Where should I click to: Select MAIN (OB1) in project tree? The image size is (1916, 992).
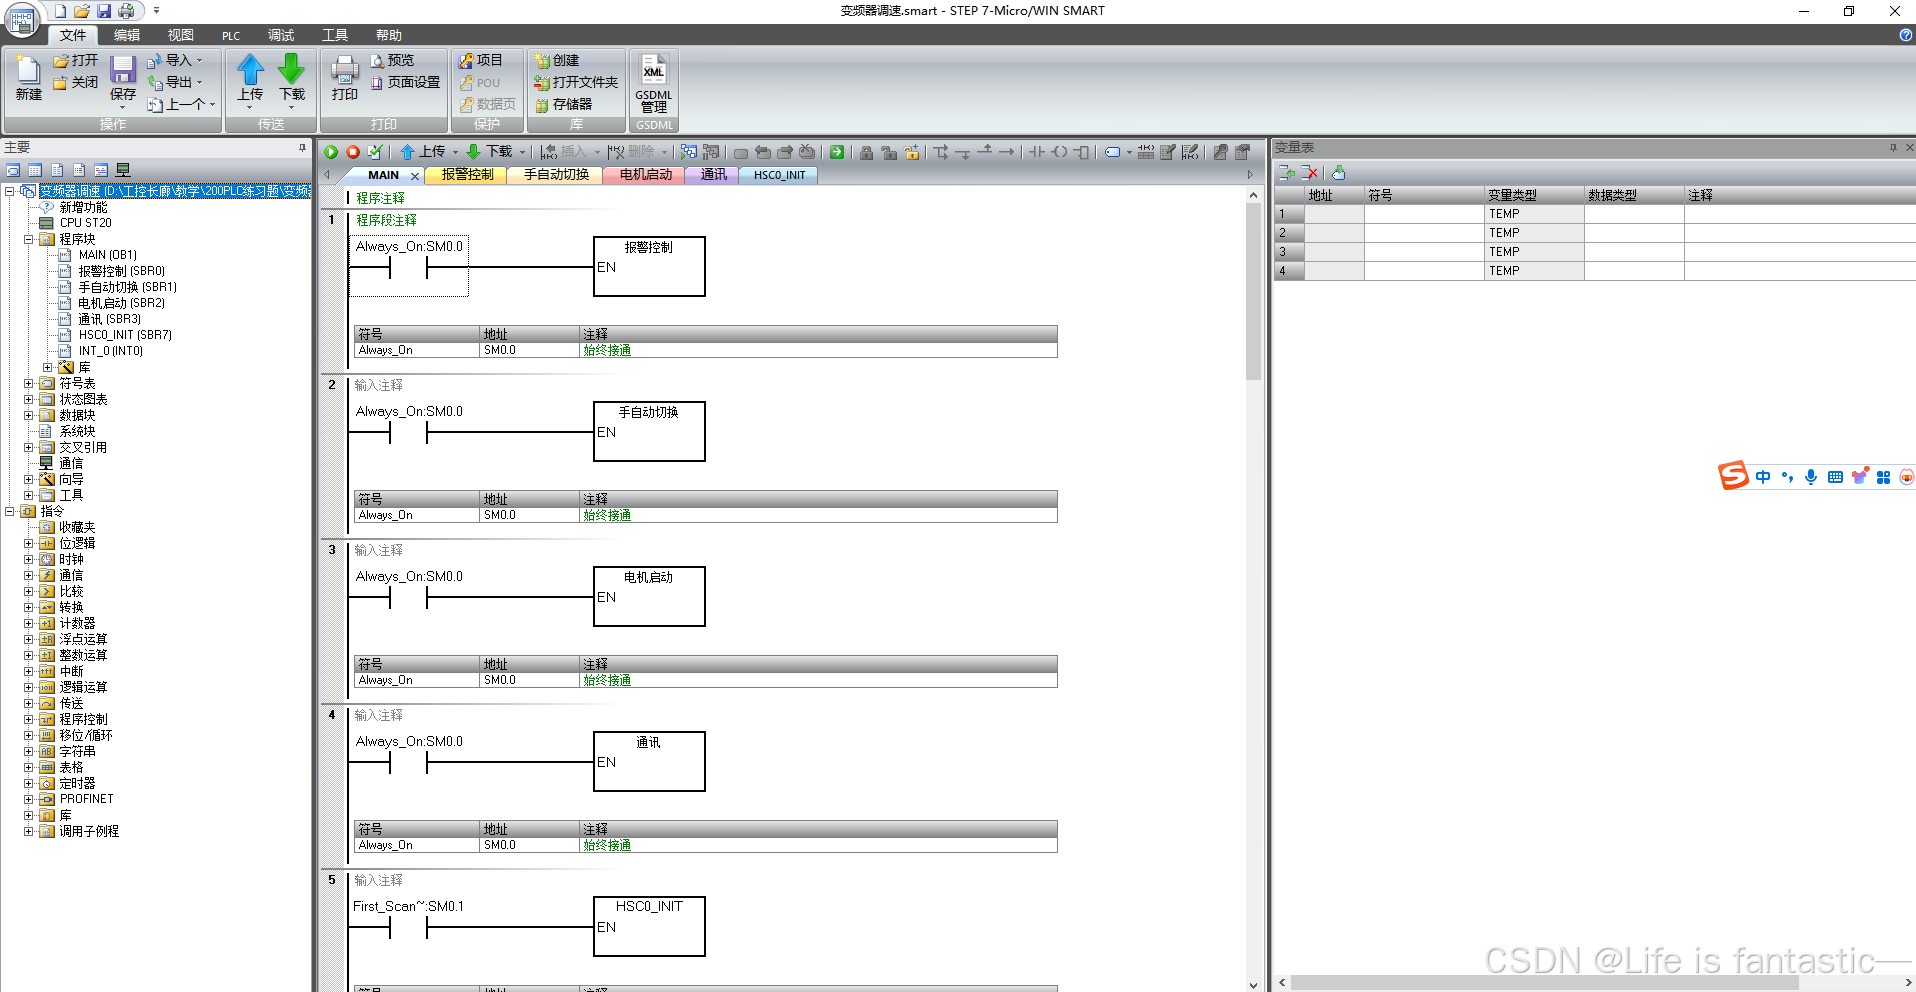tap(107, 255)
